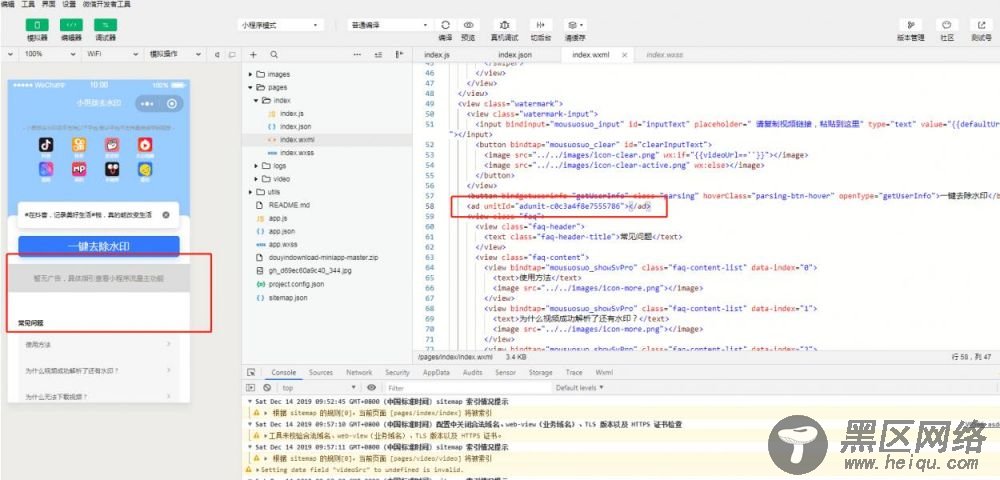Viewport: 1000px width, 480px height.
Task: Click the simulator mute speaker icon
Action: pos(217,55)
